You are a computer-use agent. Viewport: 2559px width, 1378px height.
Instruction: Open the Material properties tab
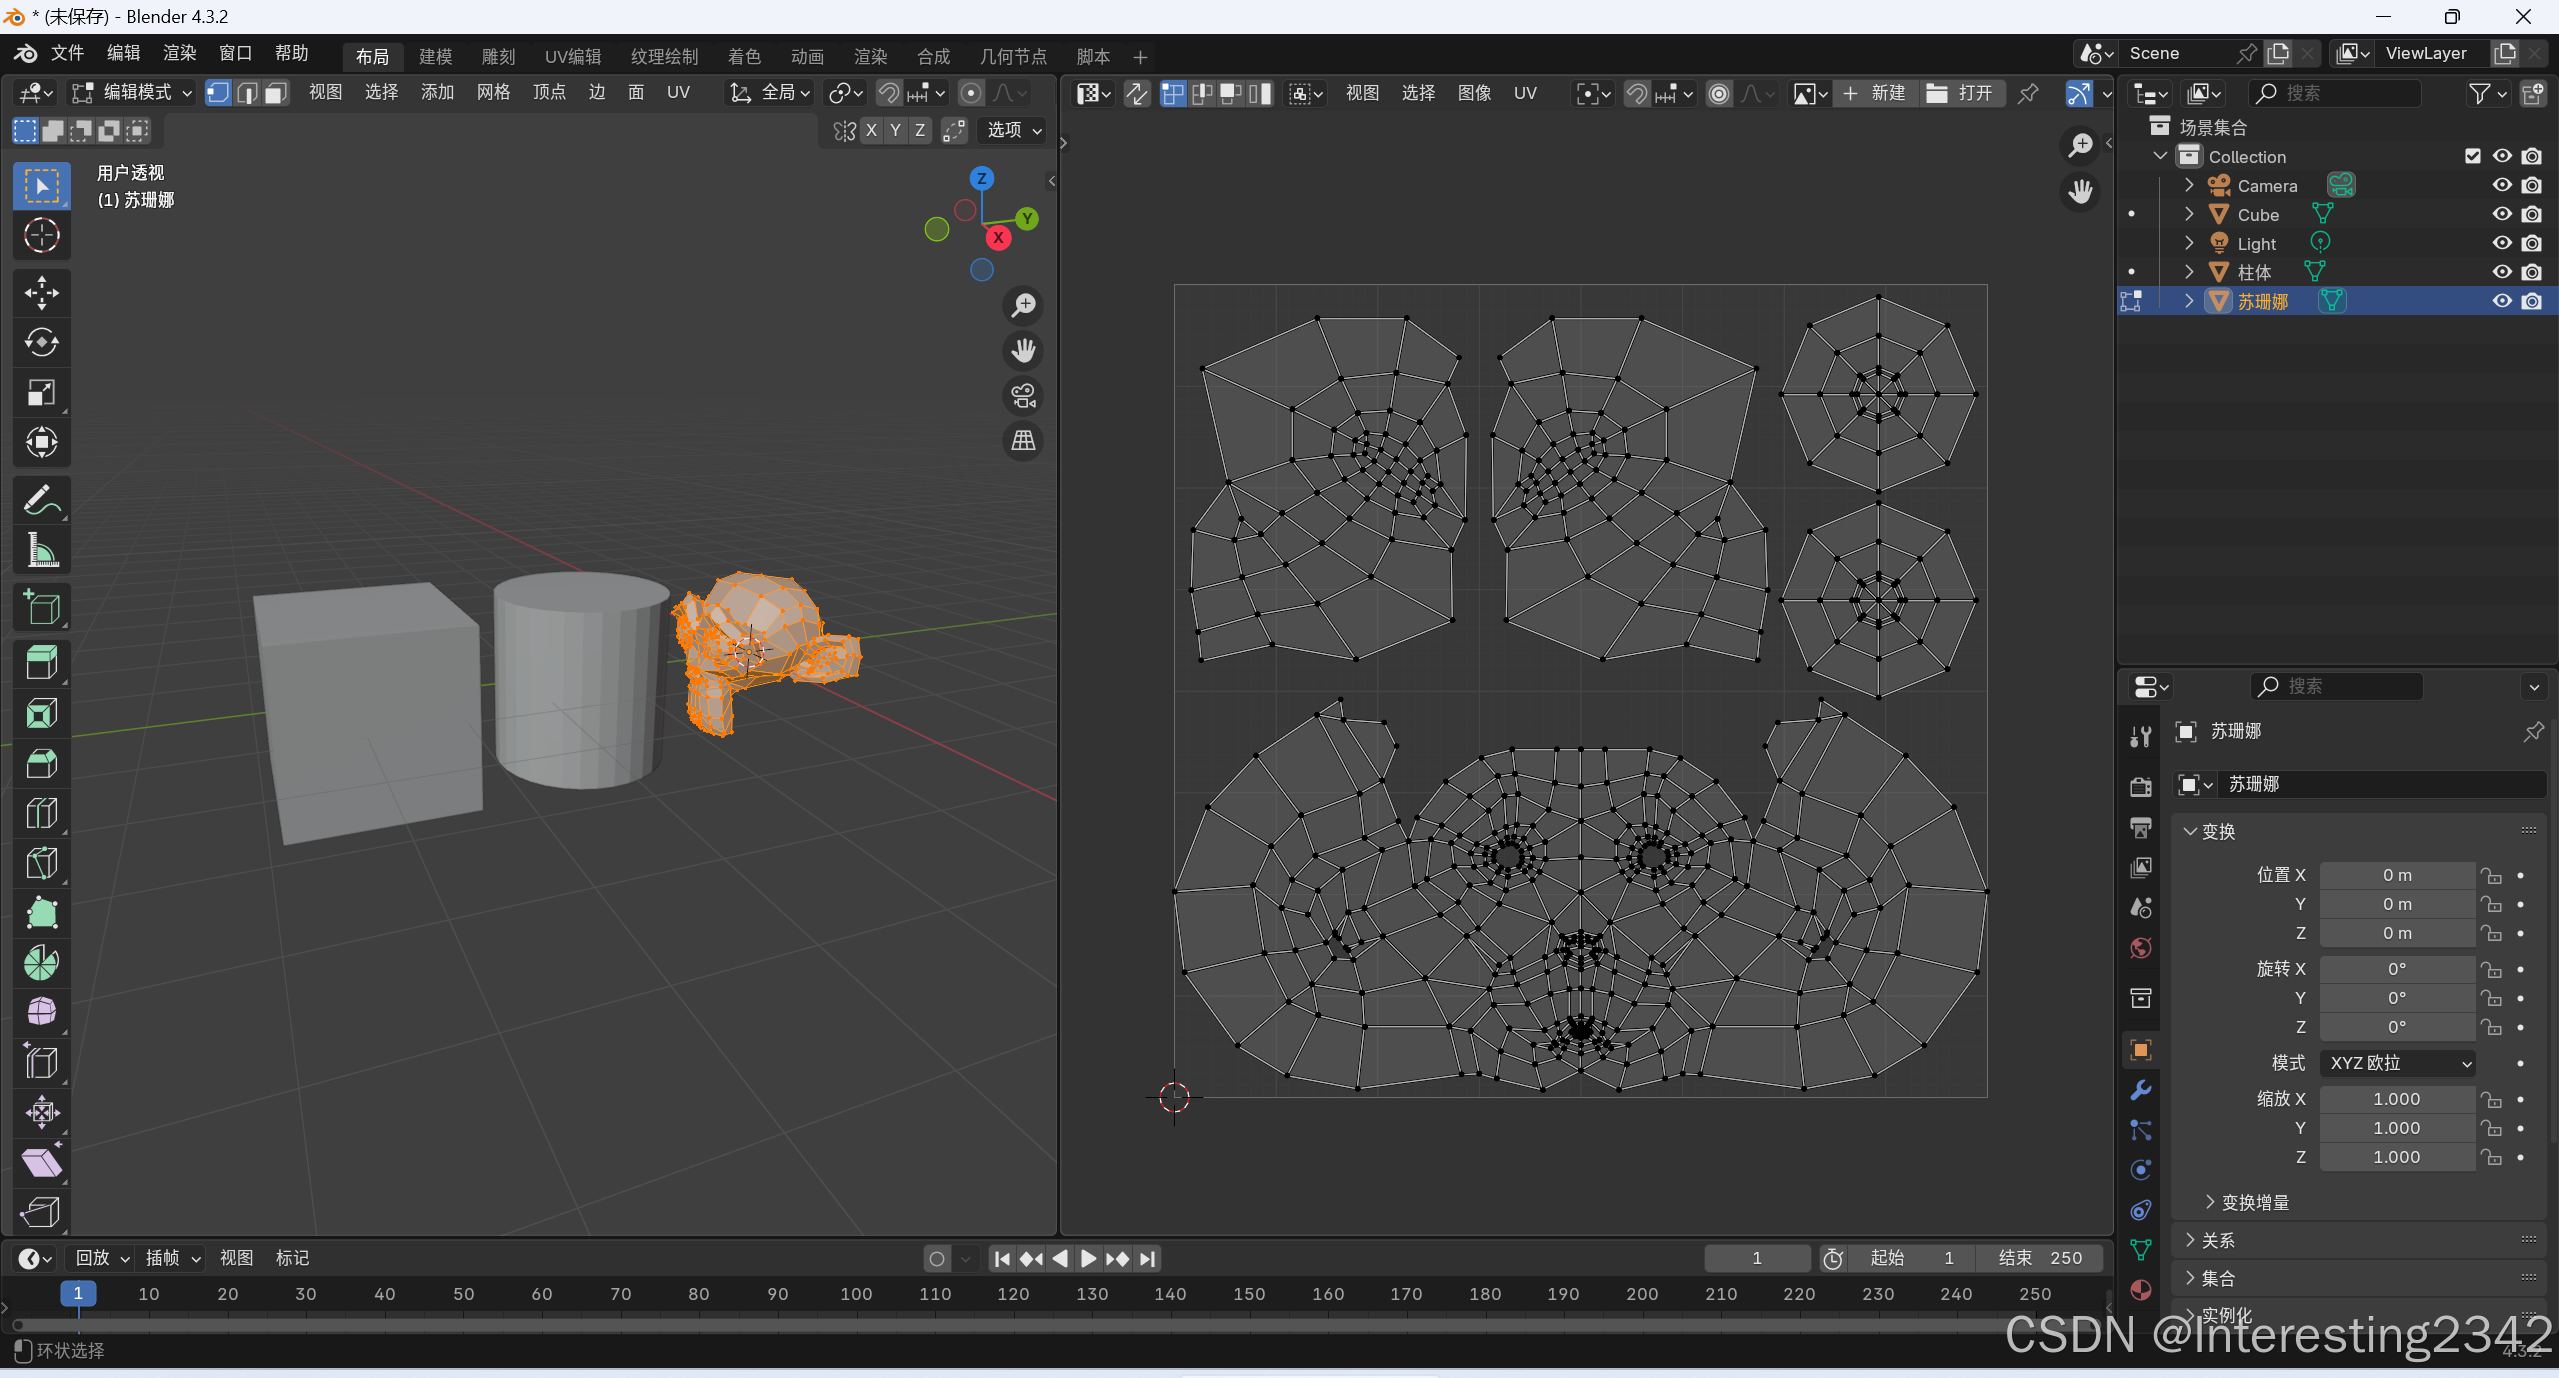[2141, 1290]
